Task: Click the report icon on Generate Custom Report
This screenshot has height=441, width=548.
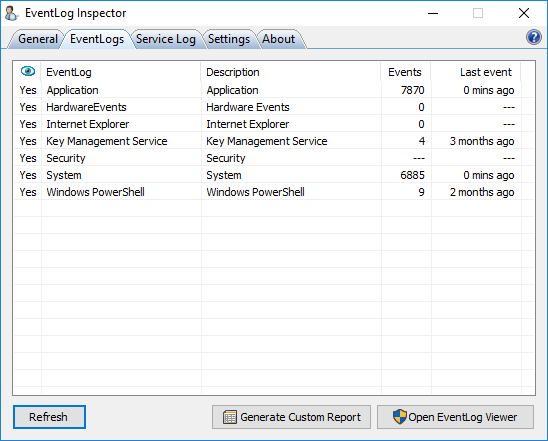Action: point(230,417)
